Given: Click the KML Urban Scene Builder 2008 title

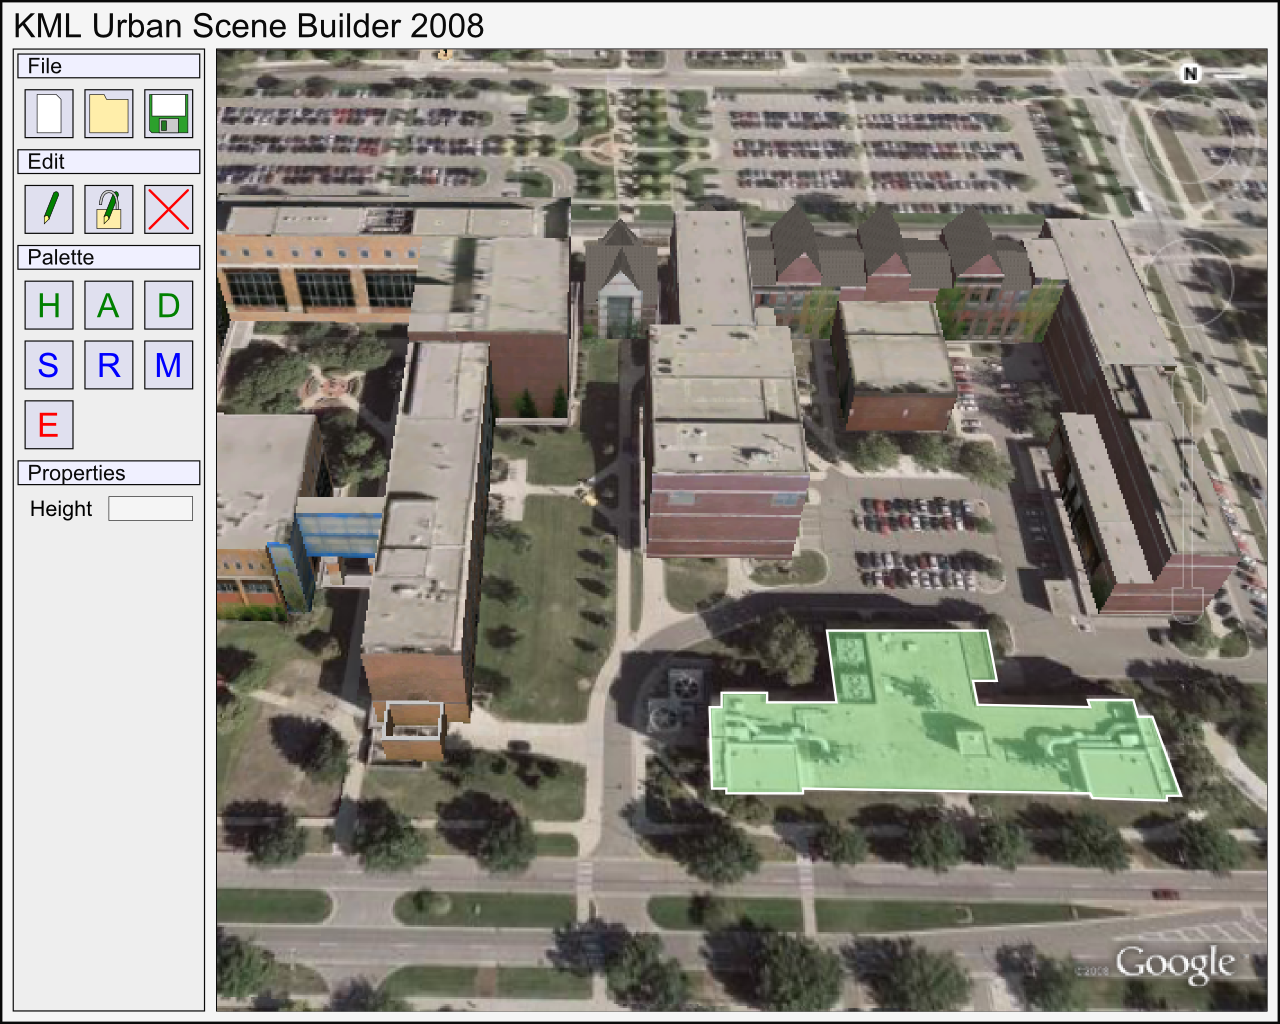Looking at the screenshot, I should (x=249, y=26).
